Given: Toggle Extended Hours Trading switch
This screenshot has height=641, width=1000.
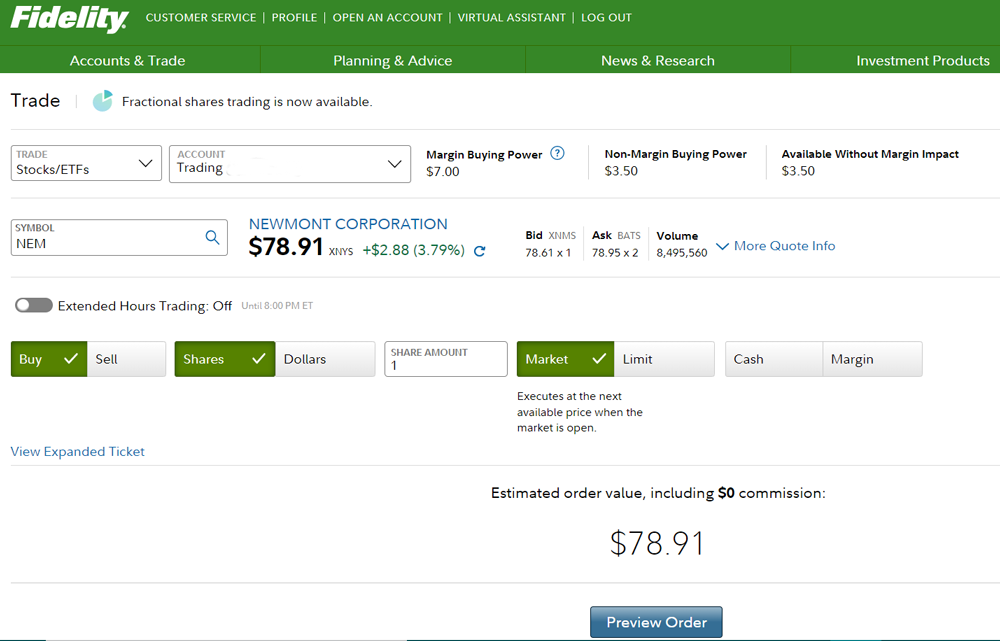Looking at the screenshot, I should tap(34, 305).
